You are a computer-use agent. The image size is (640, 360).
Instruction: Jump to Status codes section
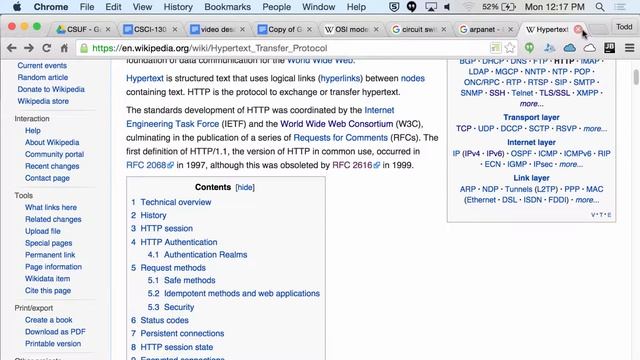click(164, 320)
